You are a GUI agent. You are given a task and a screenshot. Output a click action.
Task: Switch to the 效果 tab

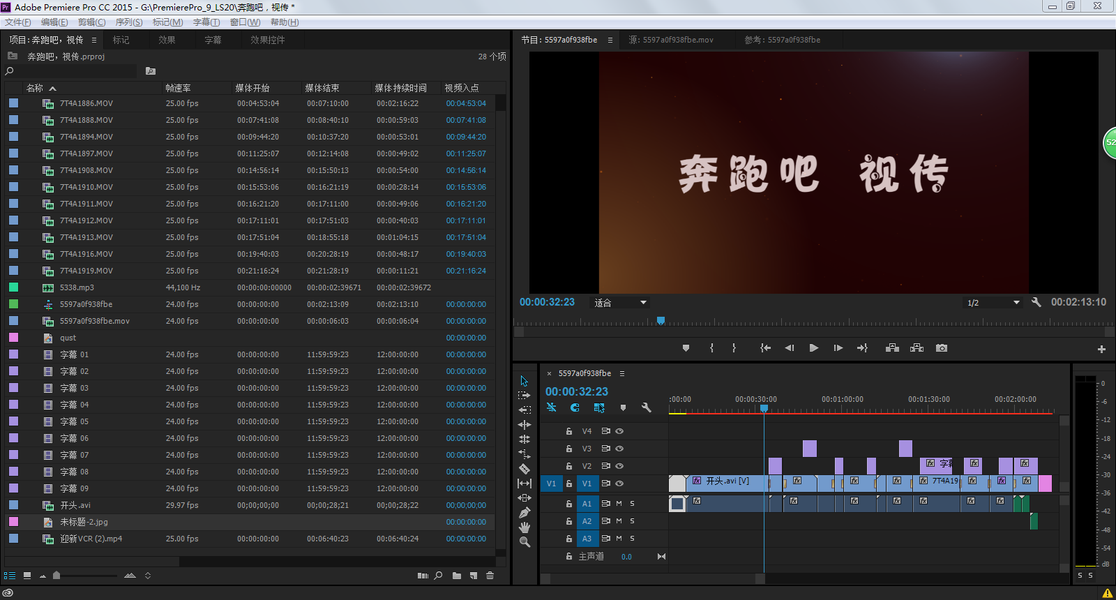pos(167,40)
